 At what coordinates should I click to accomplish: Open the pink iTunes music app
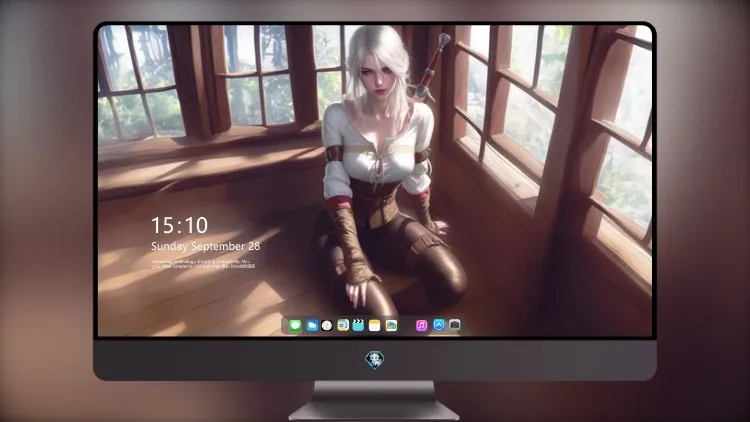pos(421,326)
